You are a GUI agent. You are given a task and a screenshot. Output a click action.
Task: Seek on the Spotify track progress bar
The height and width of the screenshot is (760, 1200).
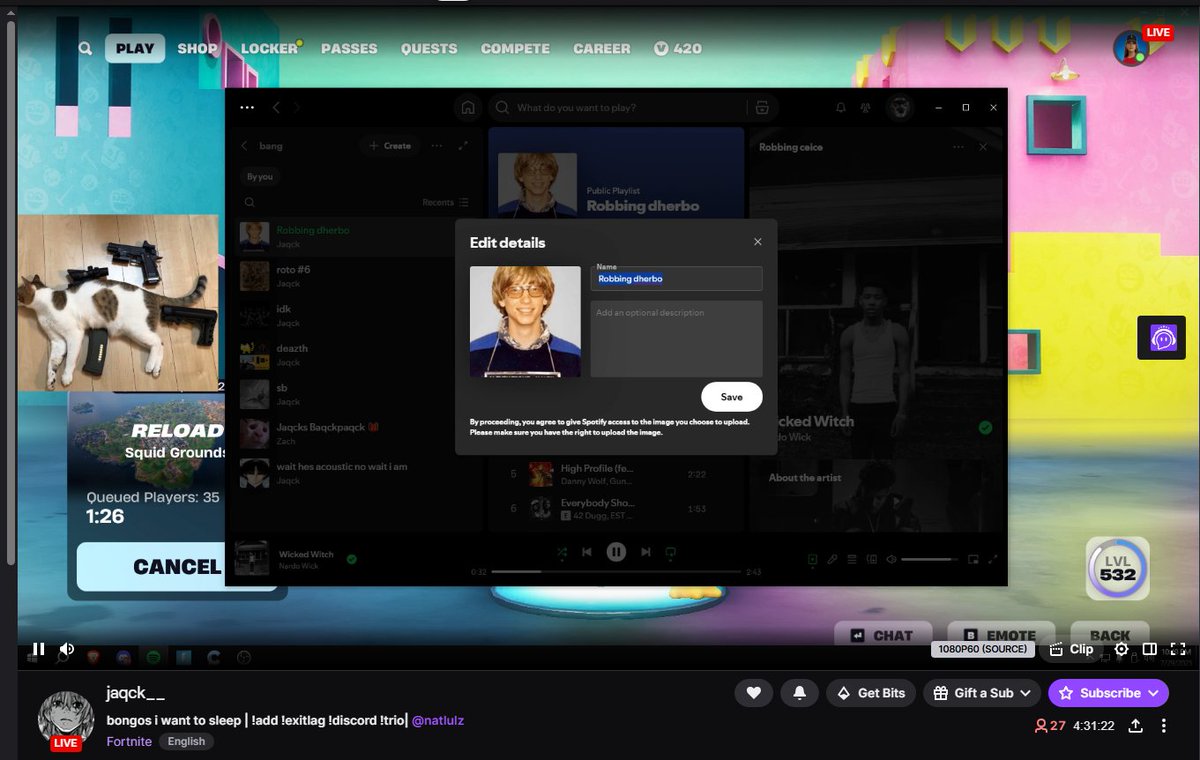(x=616, y=572)
